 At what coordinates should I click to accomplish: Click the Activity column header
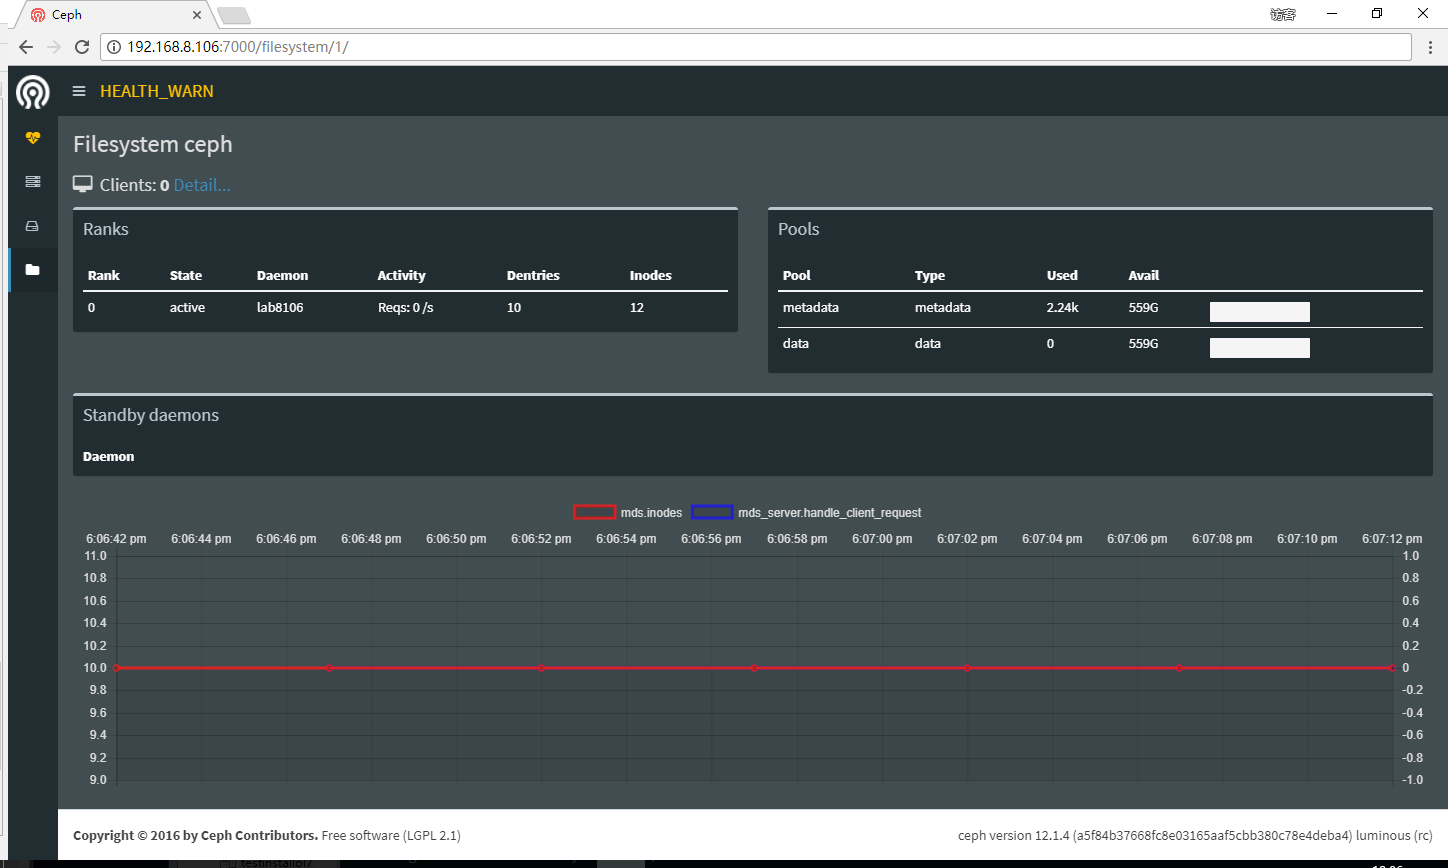click(x=401, y=275)
